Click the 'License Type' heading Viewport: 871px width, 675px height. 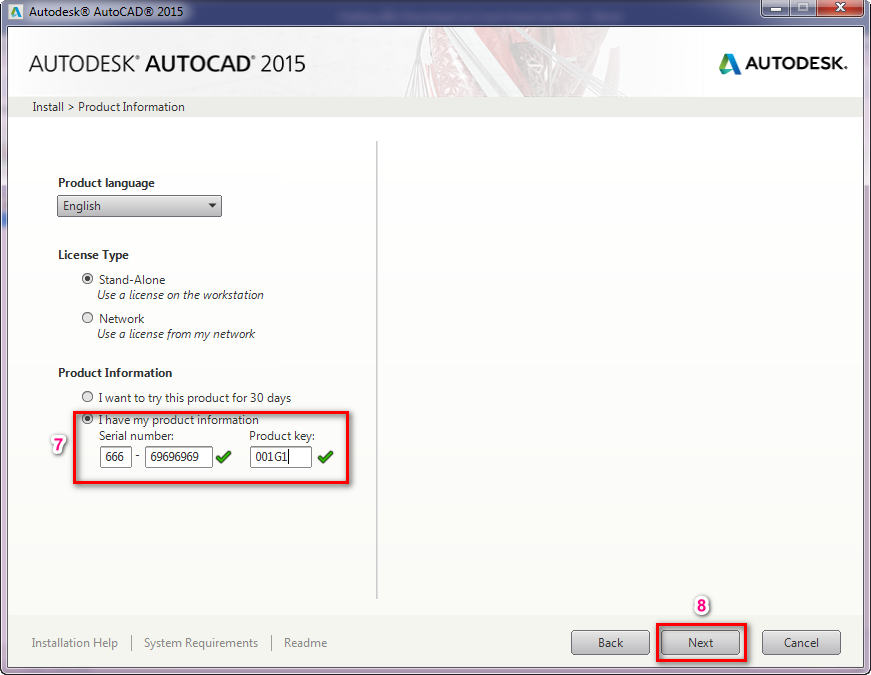pos(93,255)
